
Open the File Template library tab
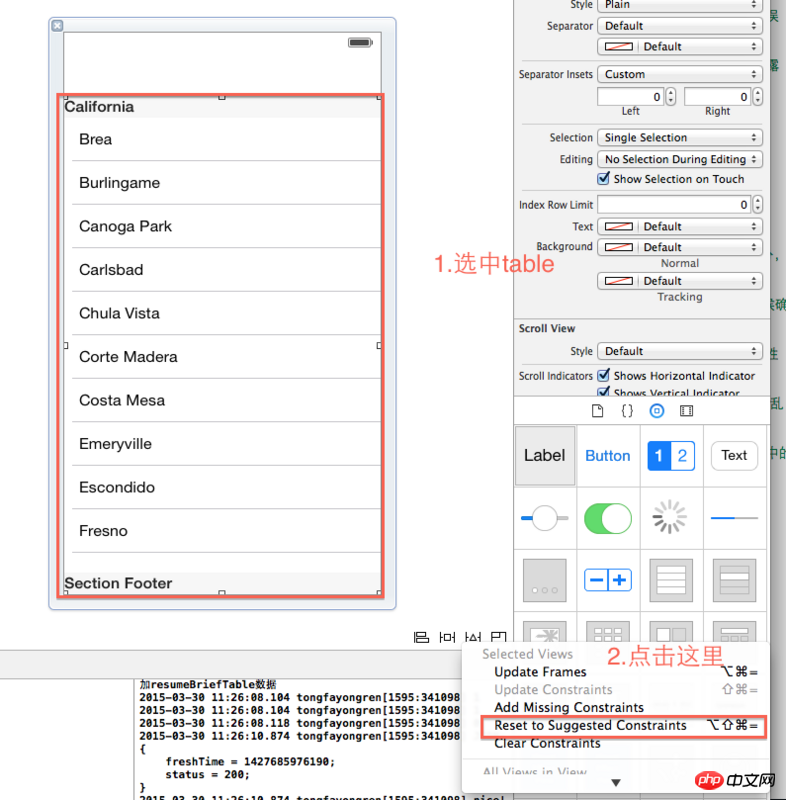tap(598, 411)
